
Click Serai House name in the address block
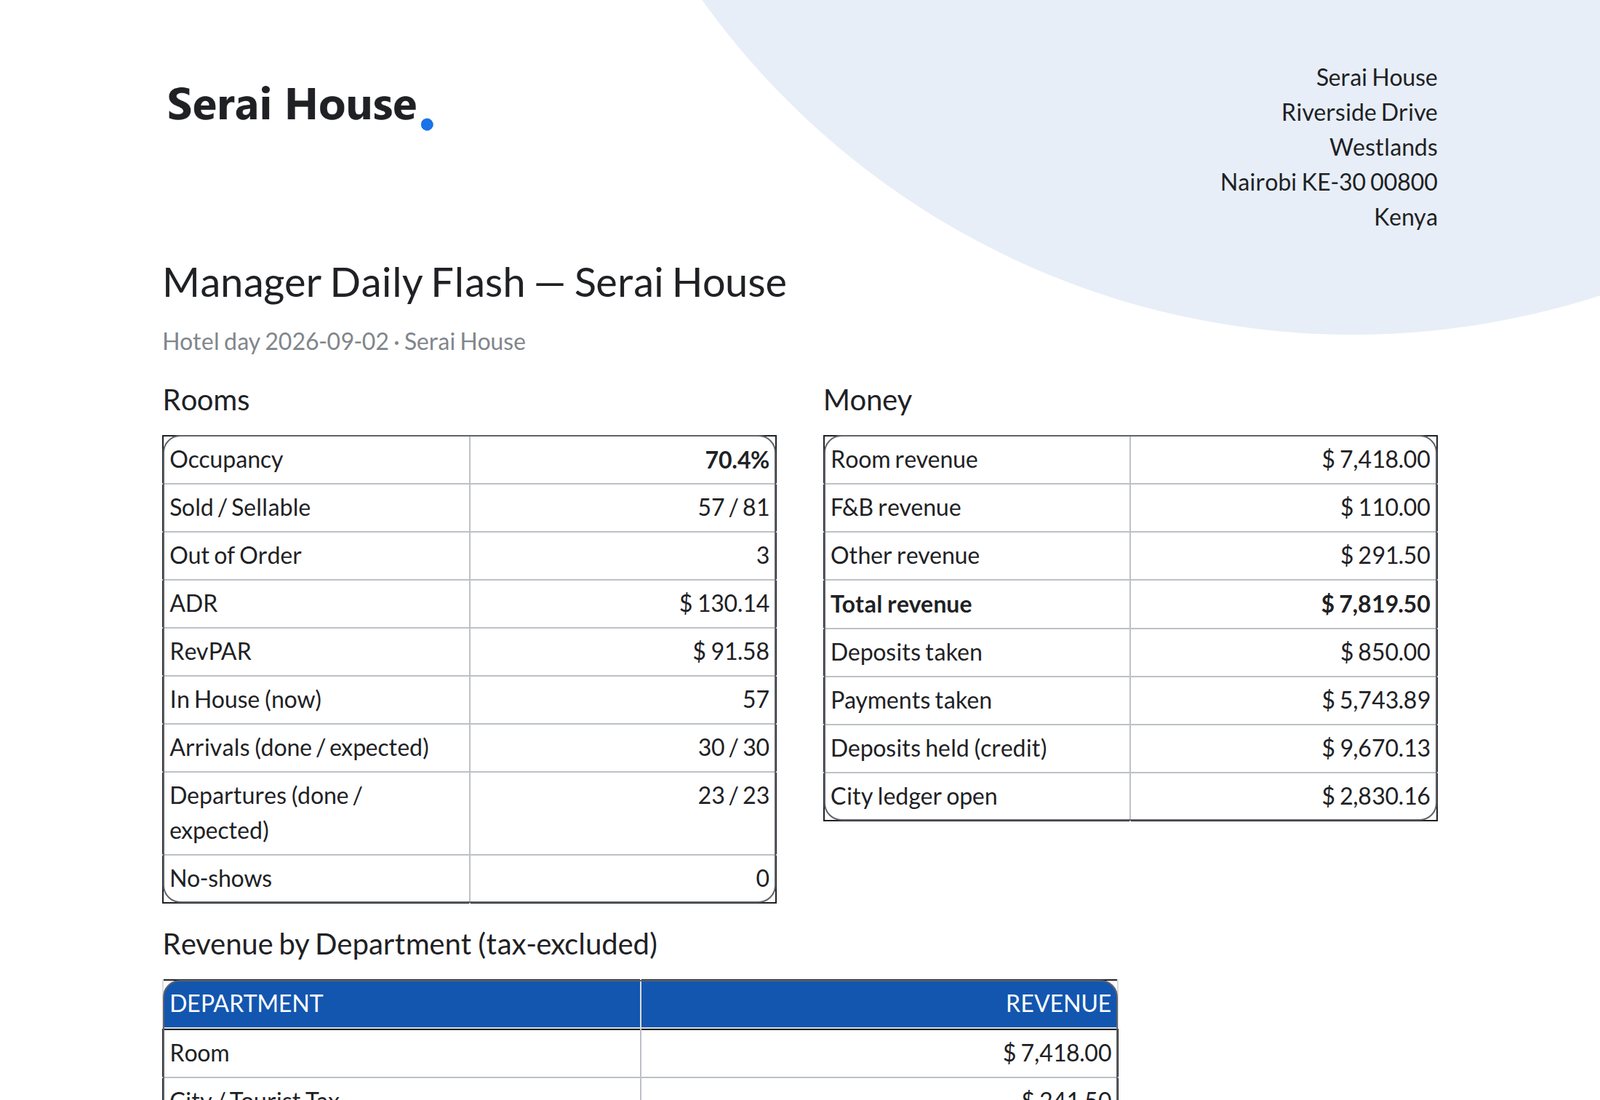tap(1376, 78)
